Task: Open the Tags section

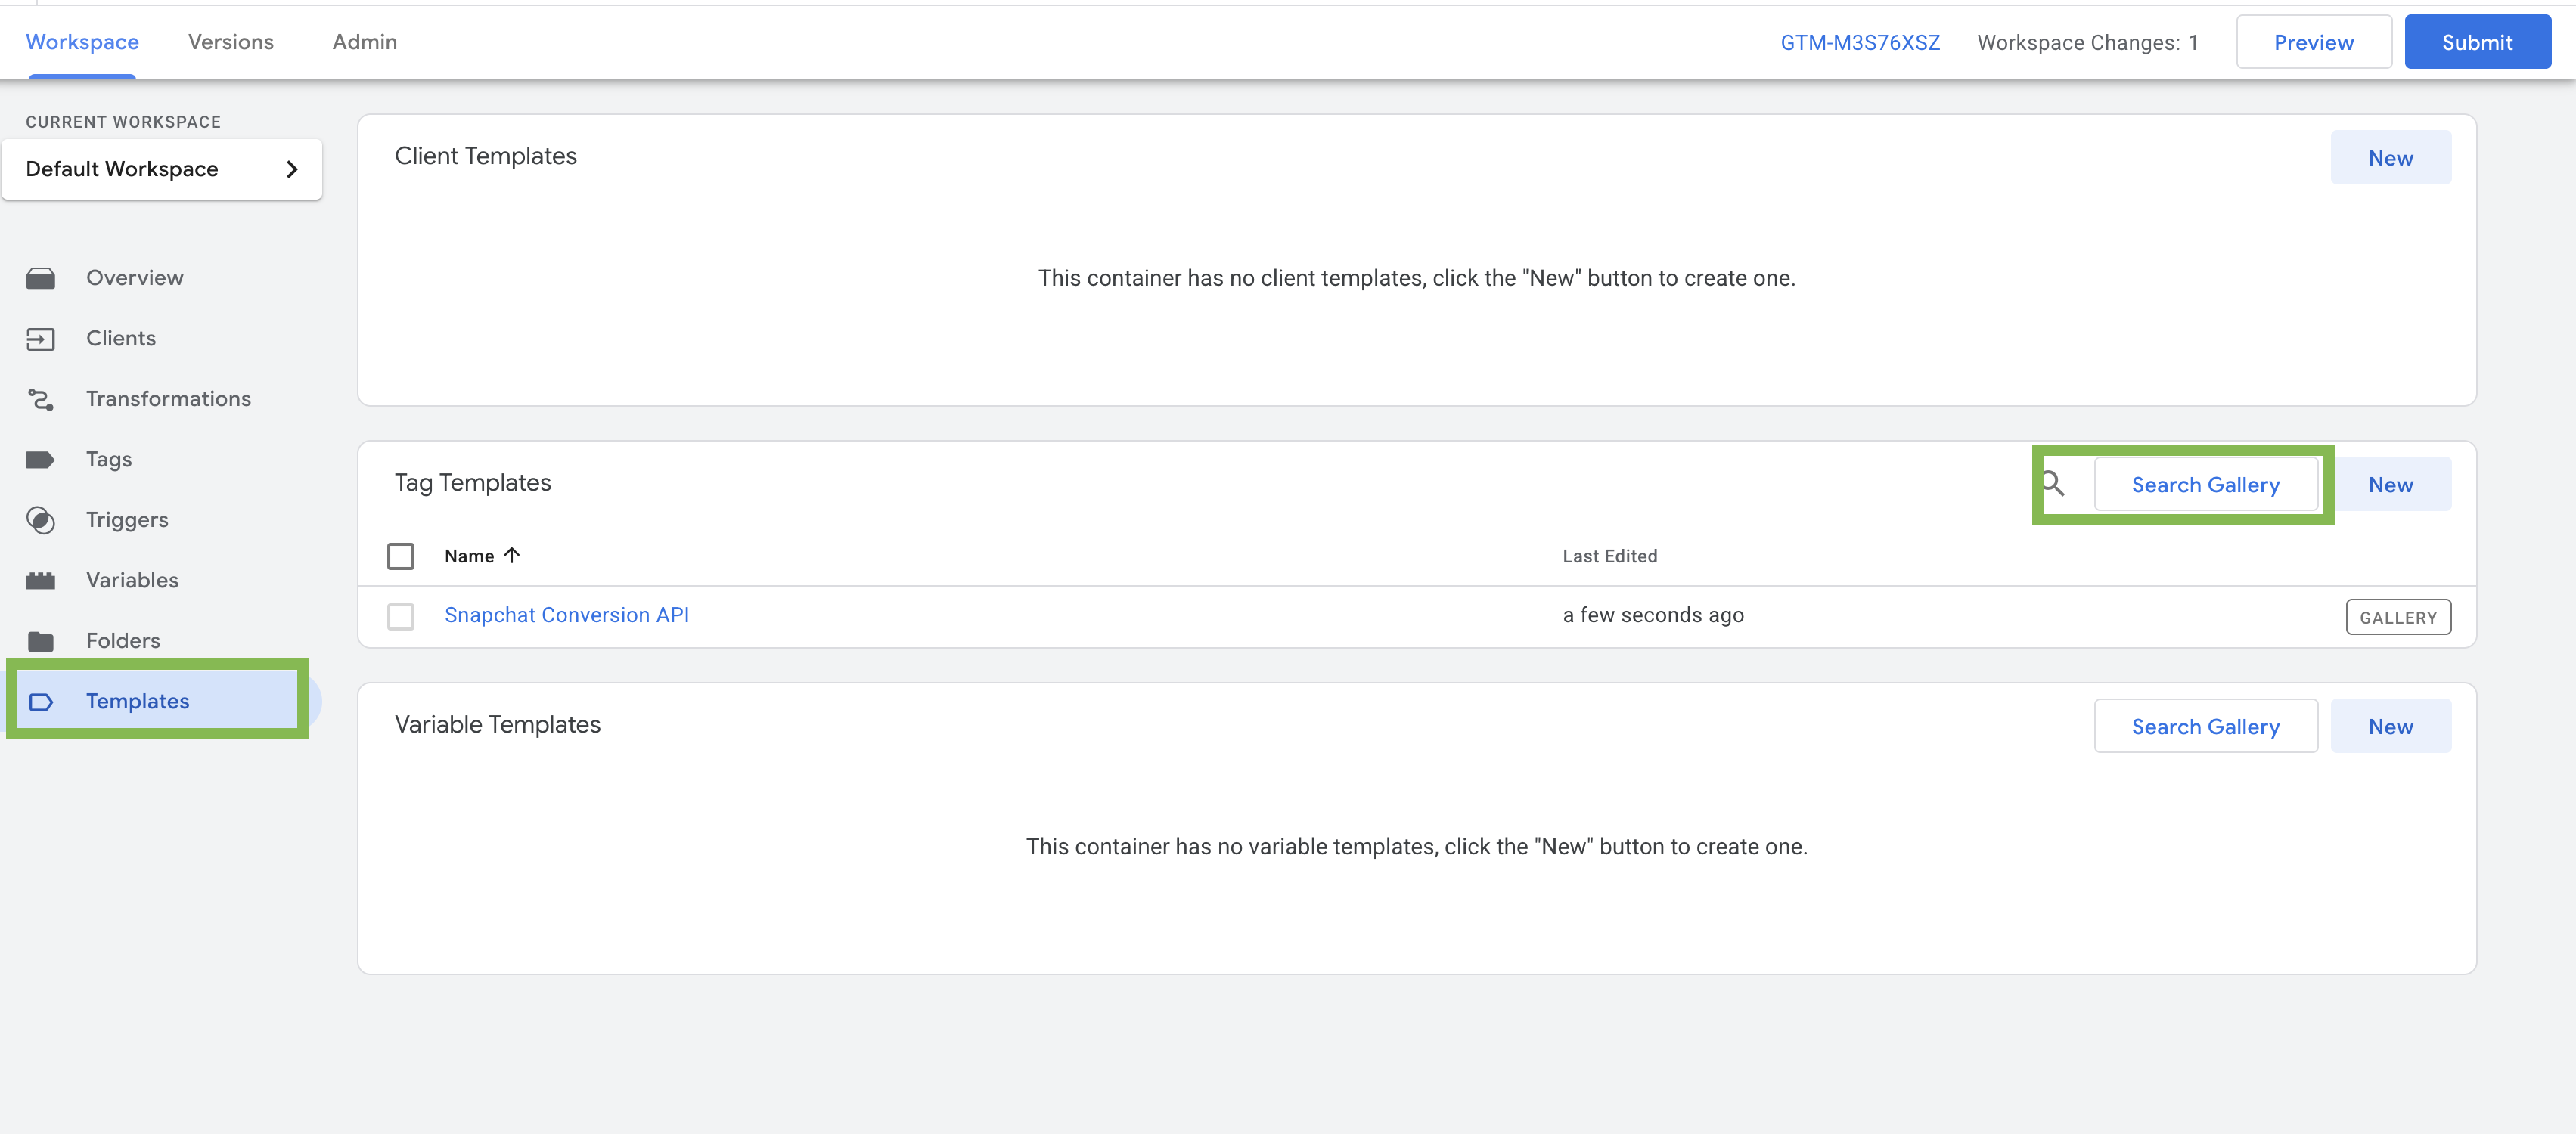Action: coord(109,460)
